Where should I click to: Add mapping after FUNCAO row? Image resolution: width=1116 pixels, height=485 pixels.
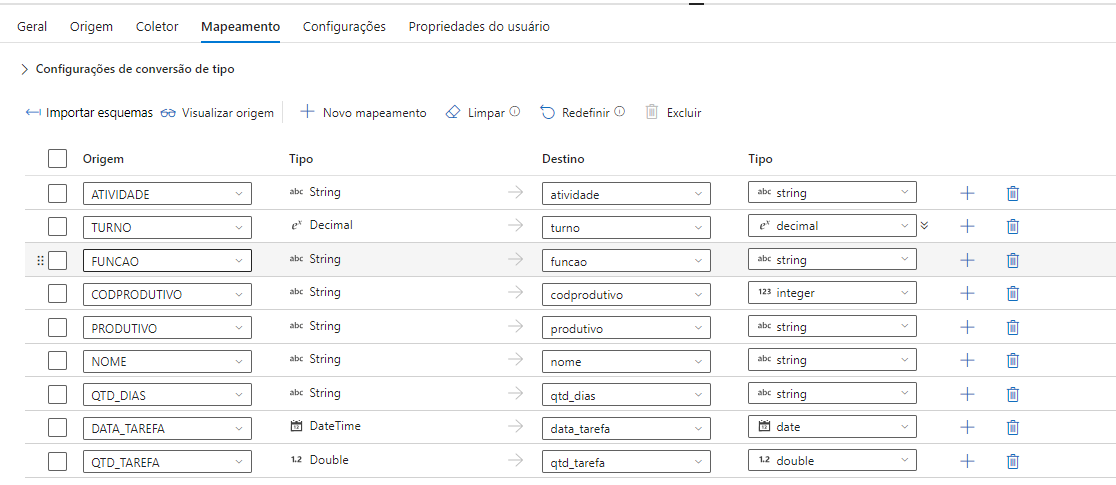point(967,260)
